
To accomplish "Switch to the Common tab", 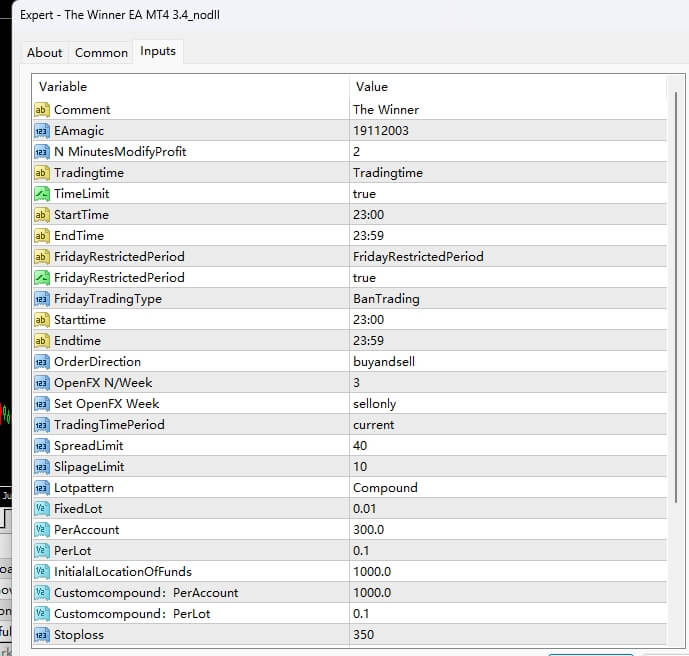I will click(102, 53).
